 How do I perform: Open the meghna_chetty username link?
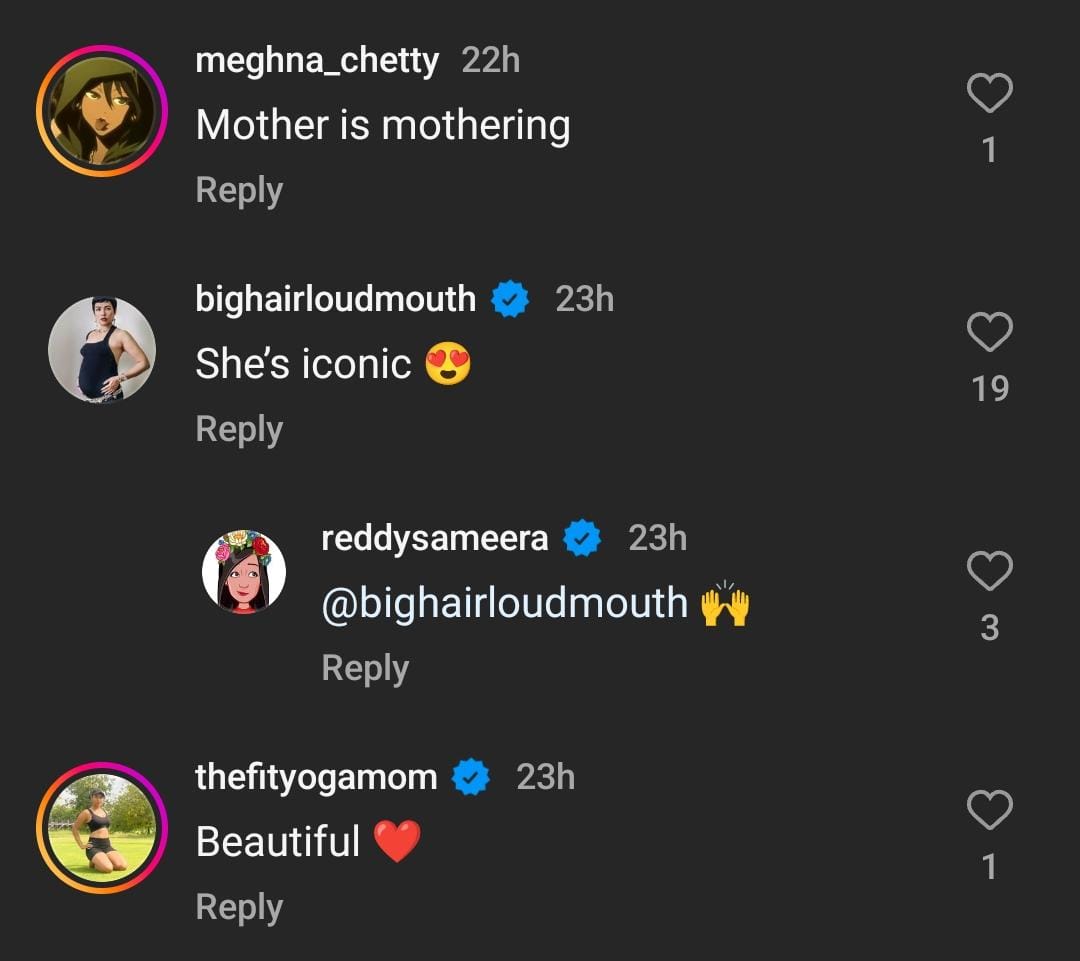pos(317,61)
